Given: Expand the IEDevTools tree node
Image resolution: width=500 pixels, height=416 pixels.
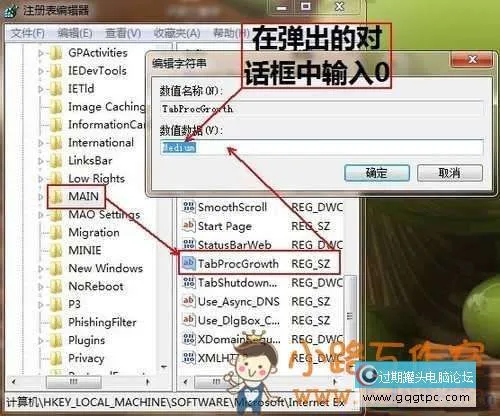Looking at the screenshot, I should 40,71.
